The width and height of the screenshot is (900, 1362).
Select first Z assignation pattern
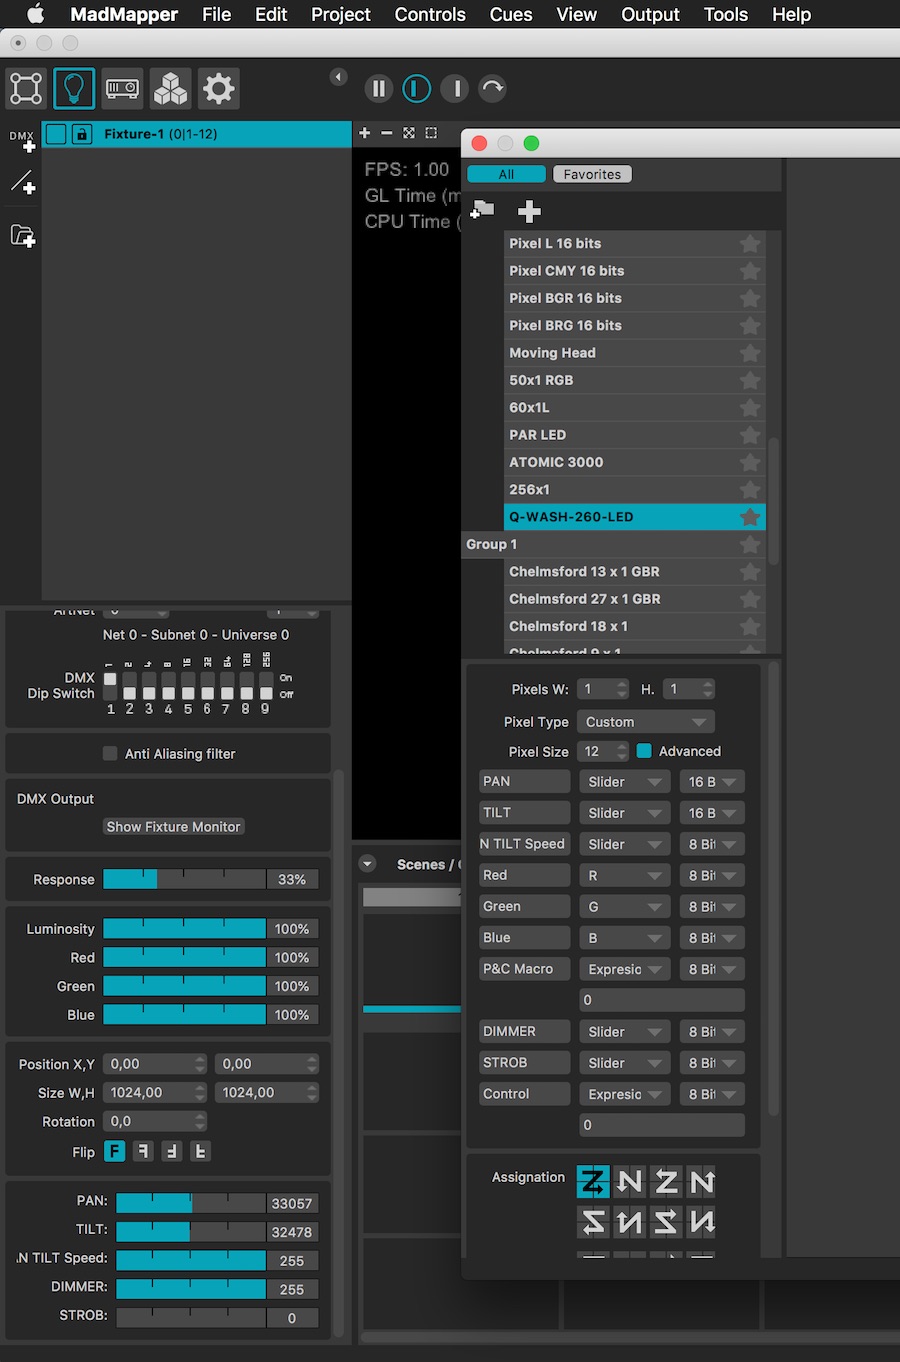click(x=593, y=1182)
